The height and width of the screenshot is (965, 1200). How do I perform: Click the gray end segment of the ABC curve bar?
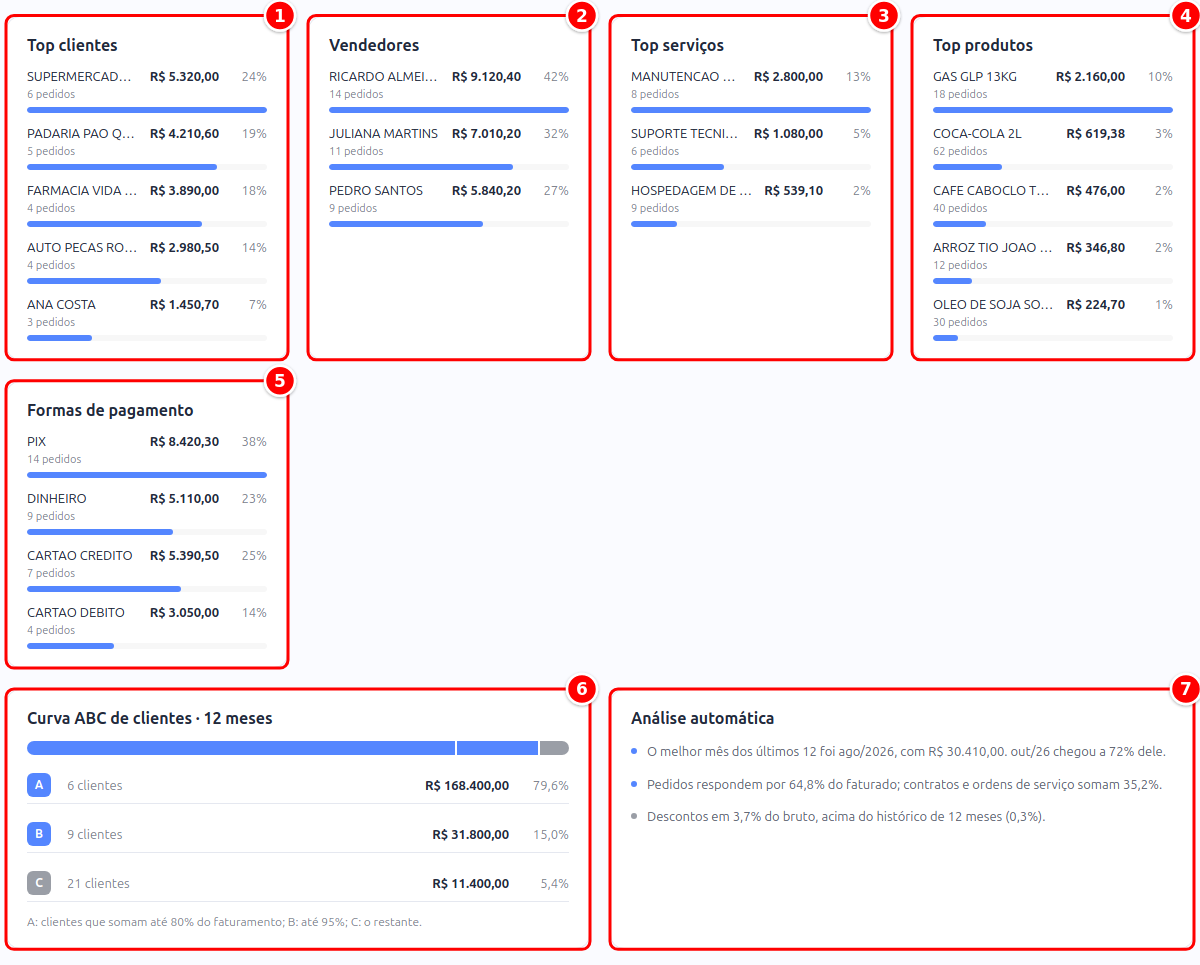(x=554, y=748)
